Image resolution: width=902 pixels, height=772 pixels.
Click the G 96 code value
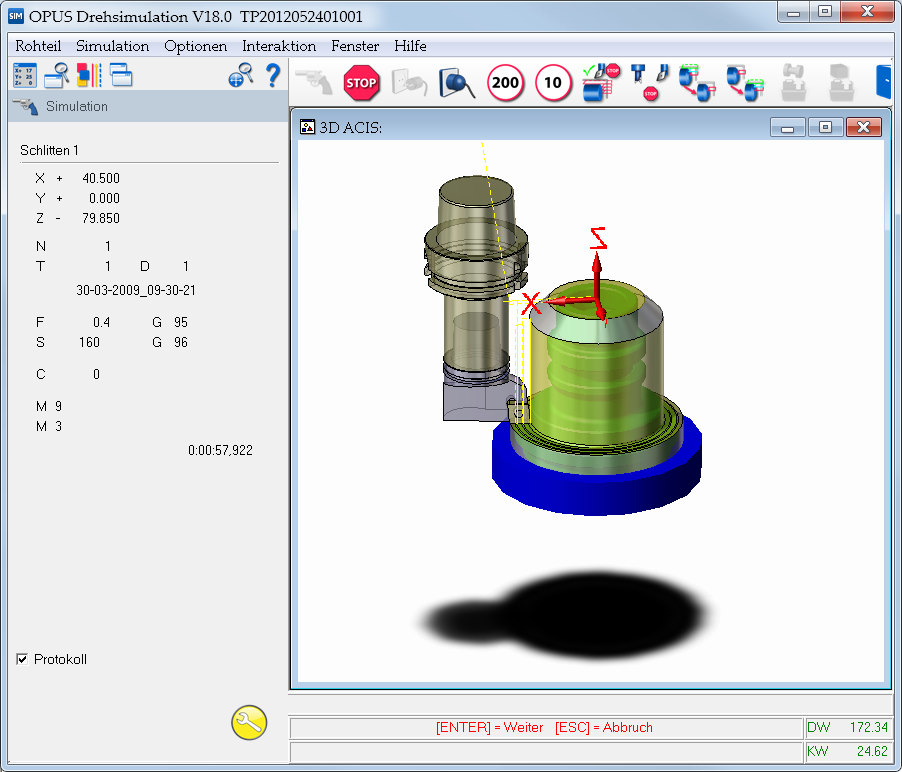[x=170, y=343]
